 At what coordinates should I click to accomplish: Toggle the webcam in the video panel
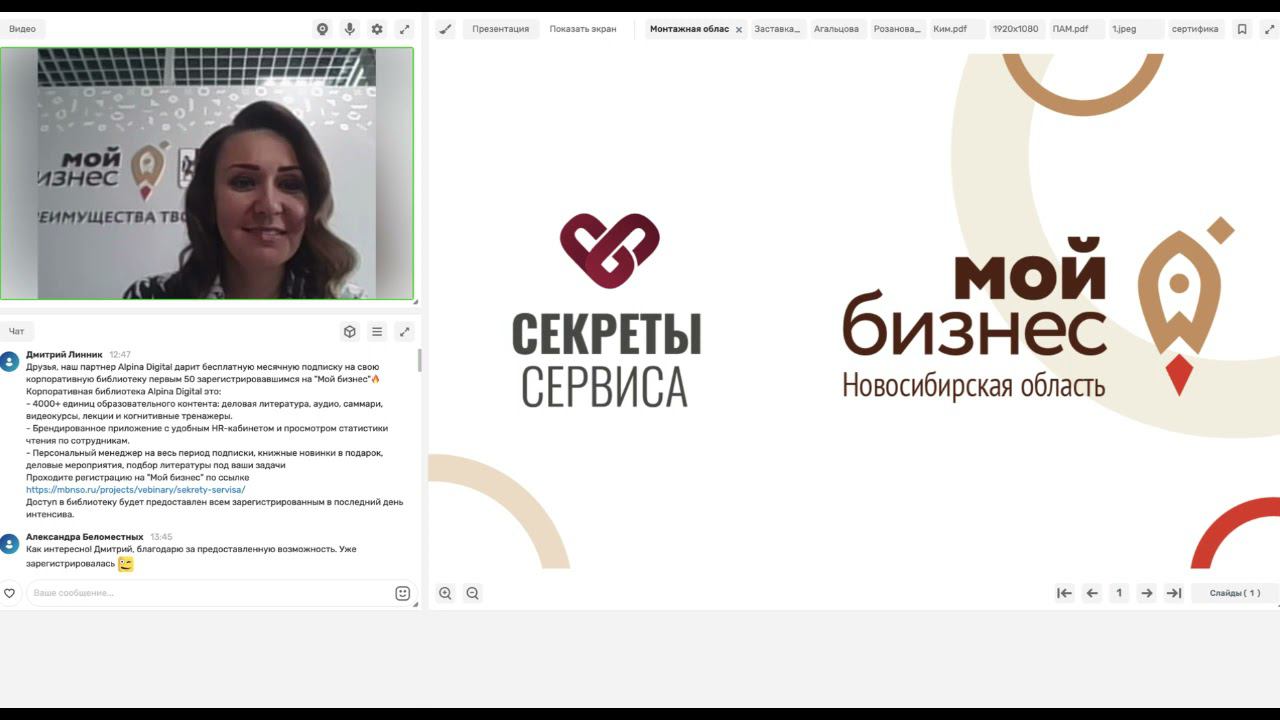point(322,29)
